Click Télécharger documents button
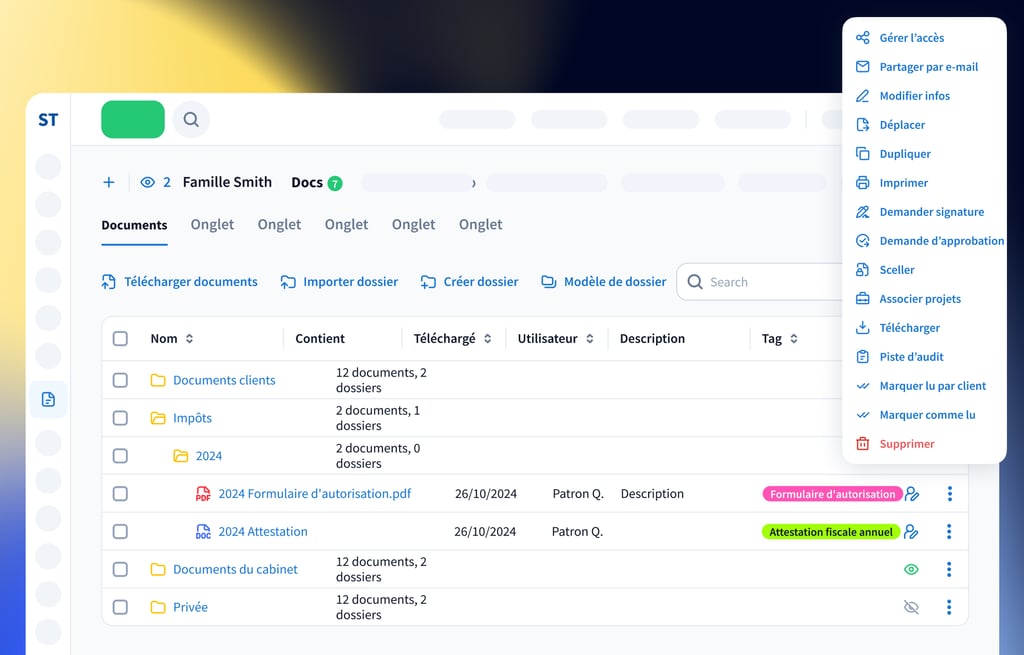Image resolution: width=1024 pixels, height=655 pixels. coord(180,282)
